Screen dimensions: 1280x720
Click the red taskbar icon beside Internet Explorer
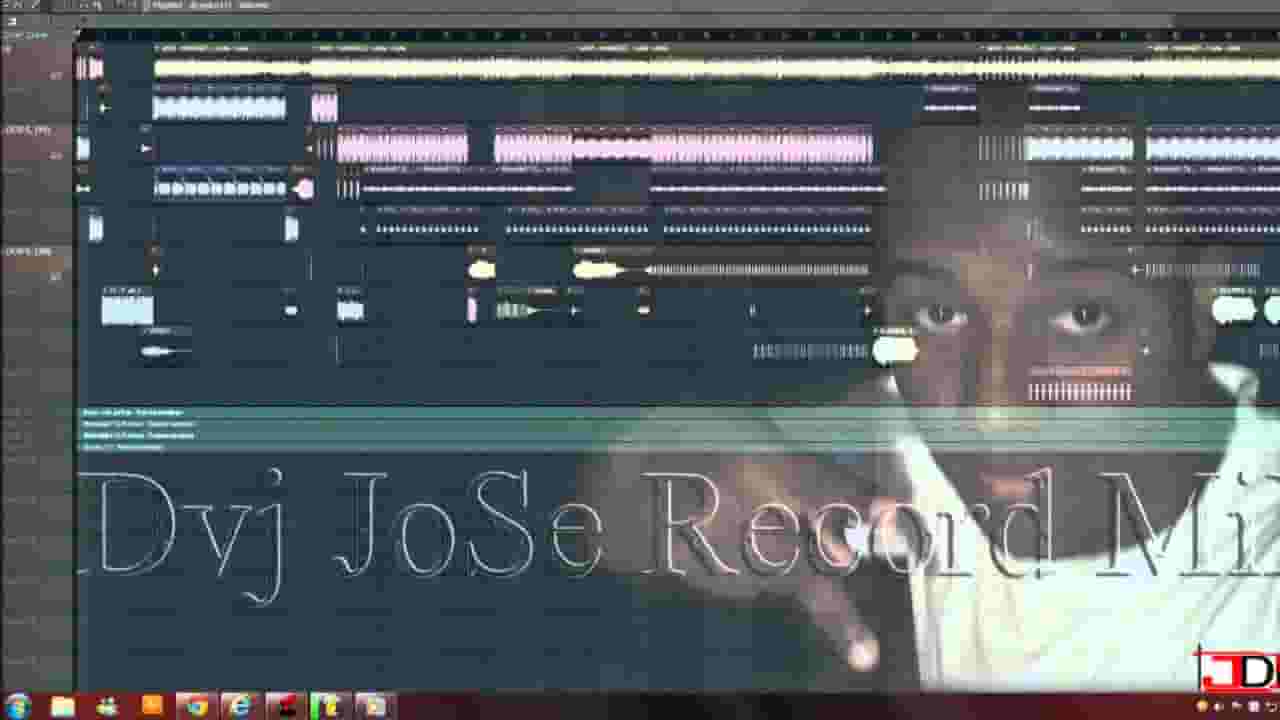(x=285, y=706)
